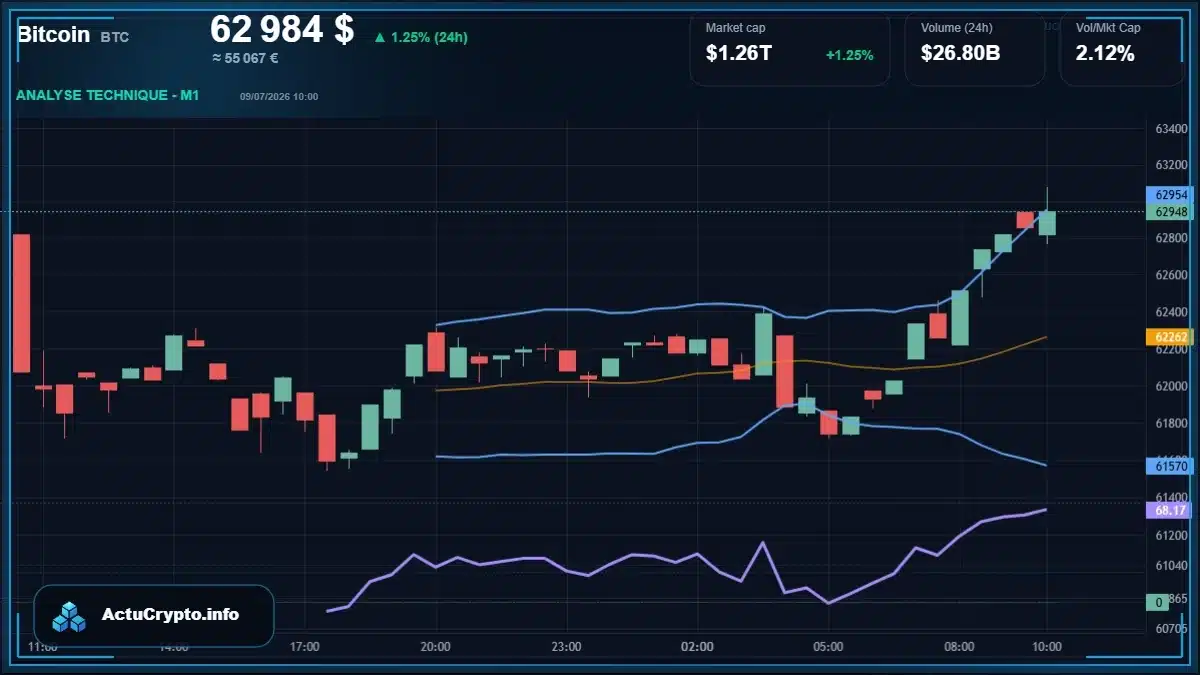This screenshot has width=1200, height=675.
Task: Open the Market cap $1.26T card
Action: [x=790, y=49]
